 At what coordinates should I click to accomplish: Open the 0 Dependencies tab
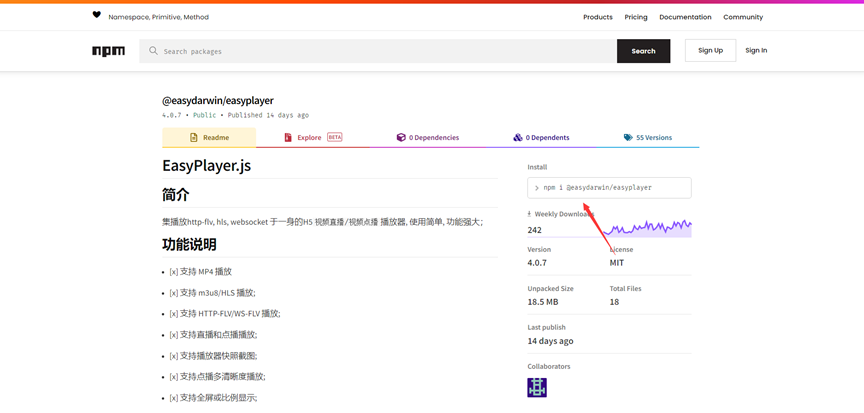click(428, 138)
